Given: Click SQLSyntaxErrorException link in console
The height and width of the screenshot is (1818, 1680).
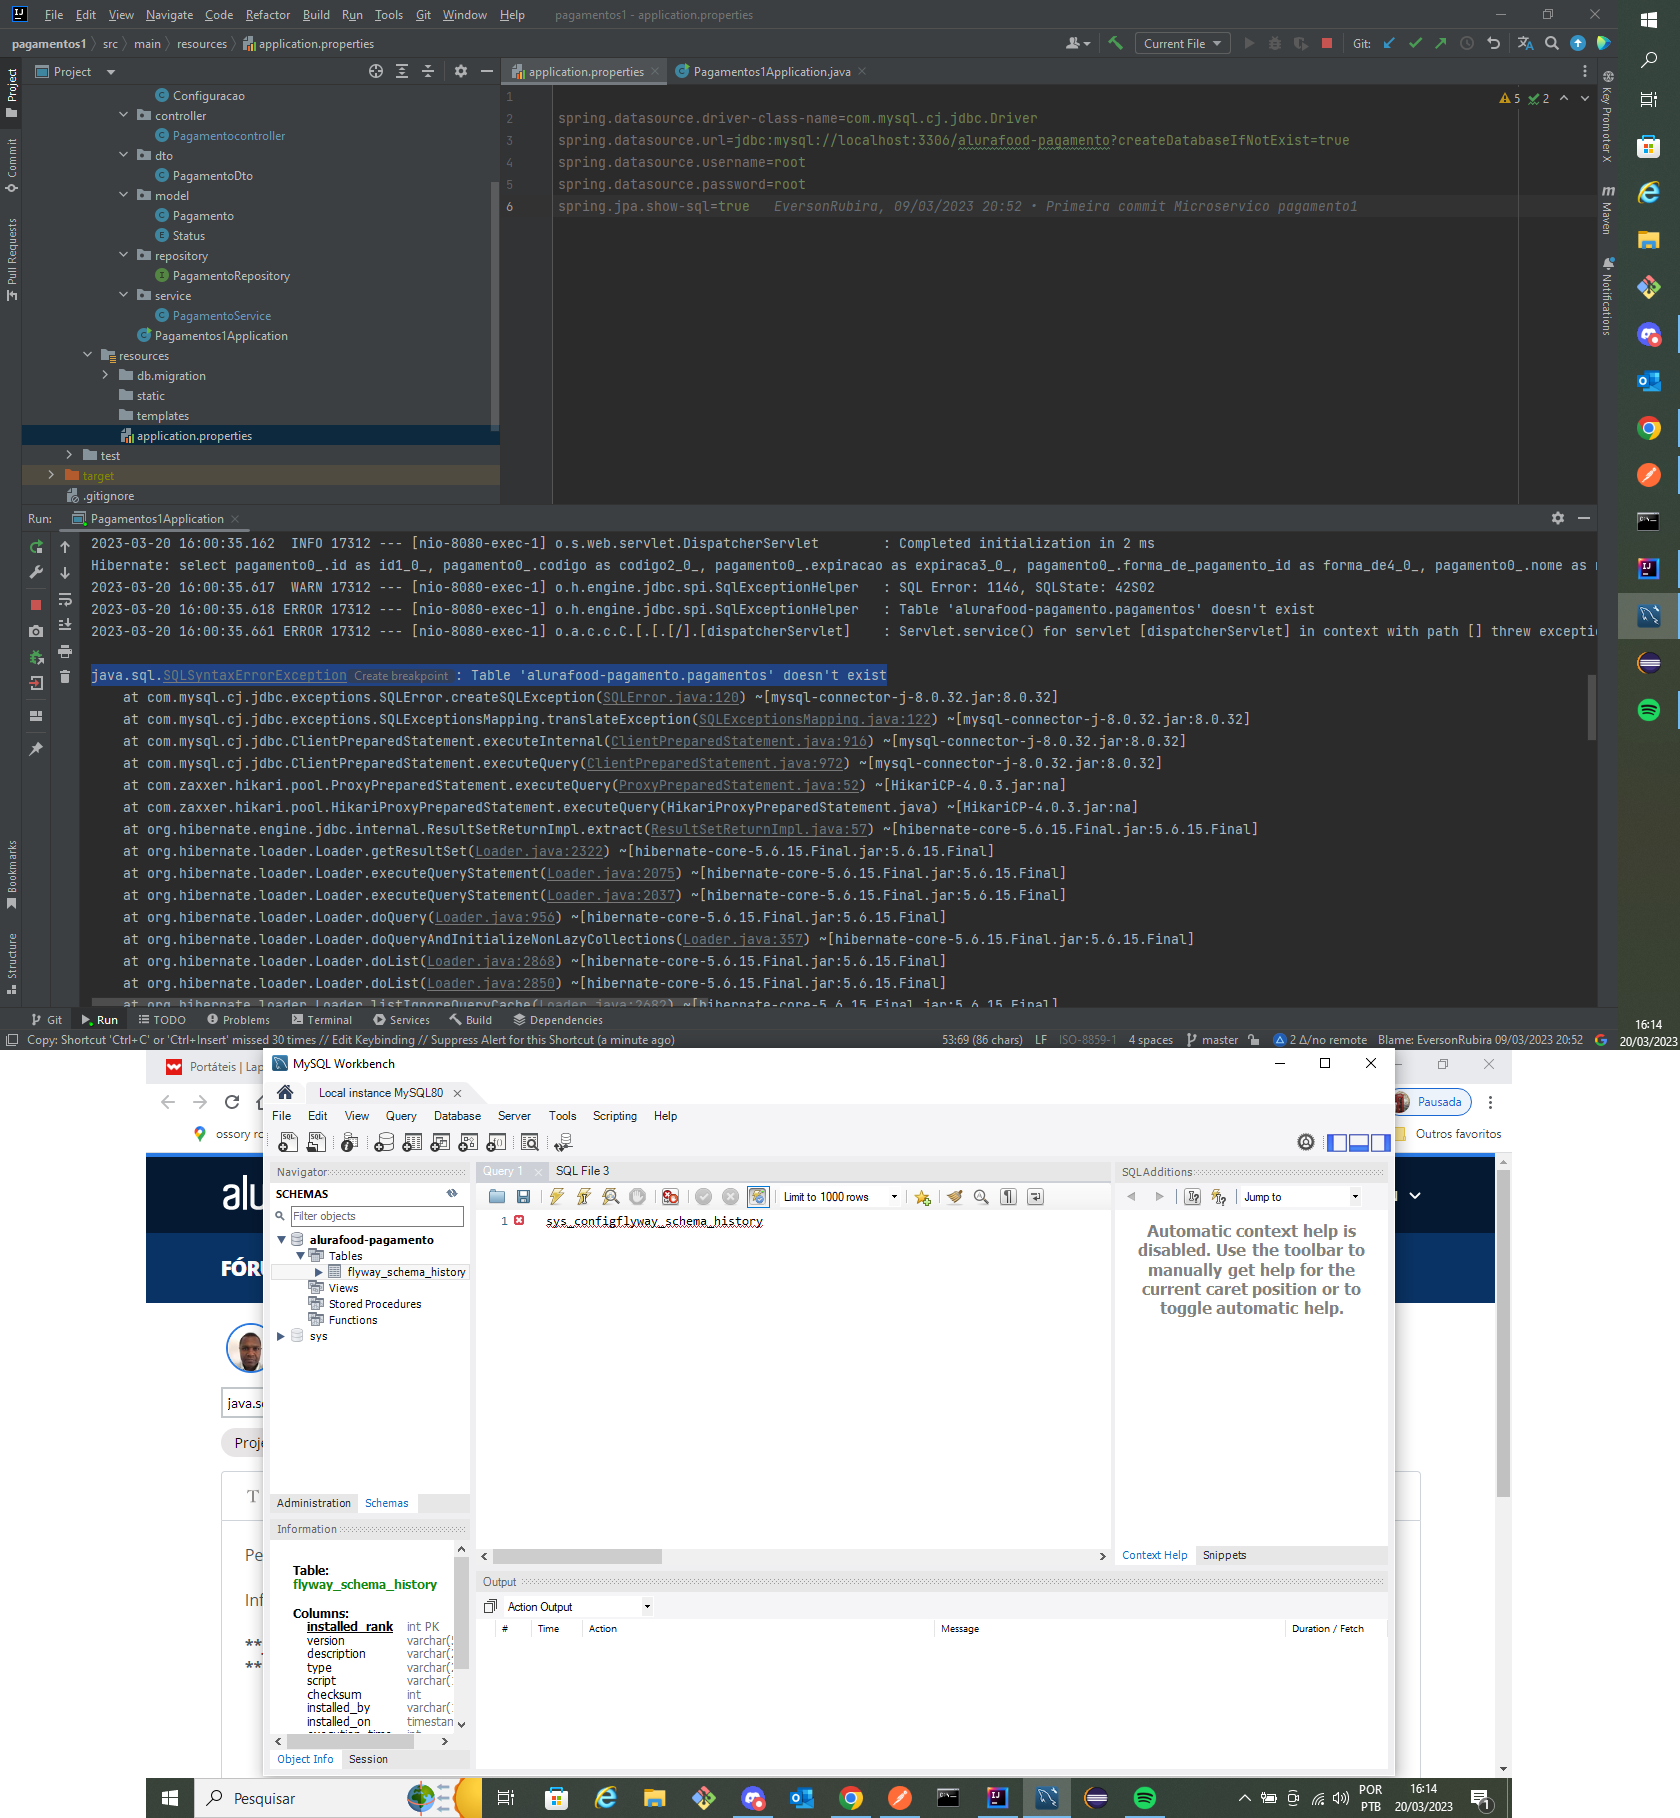Looking at the screenshot, I should (x=255, y=675).
